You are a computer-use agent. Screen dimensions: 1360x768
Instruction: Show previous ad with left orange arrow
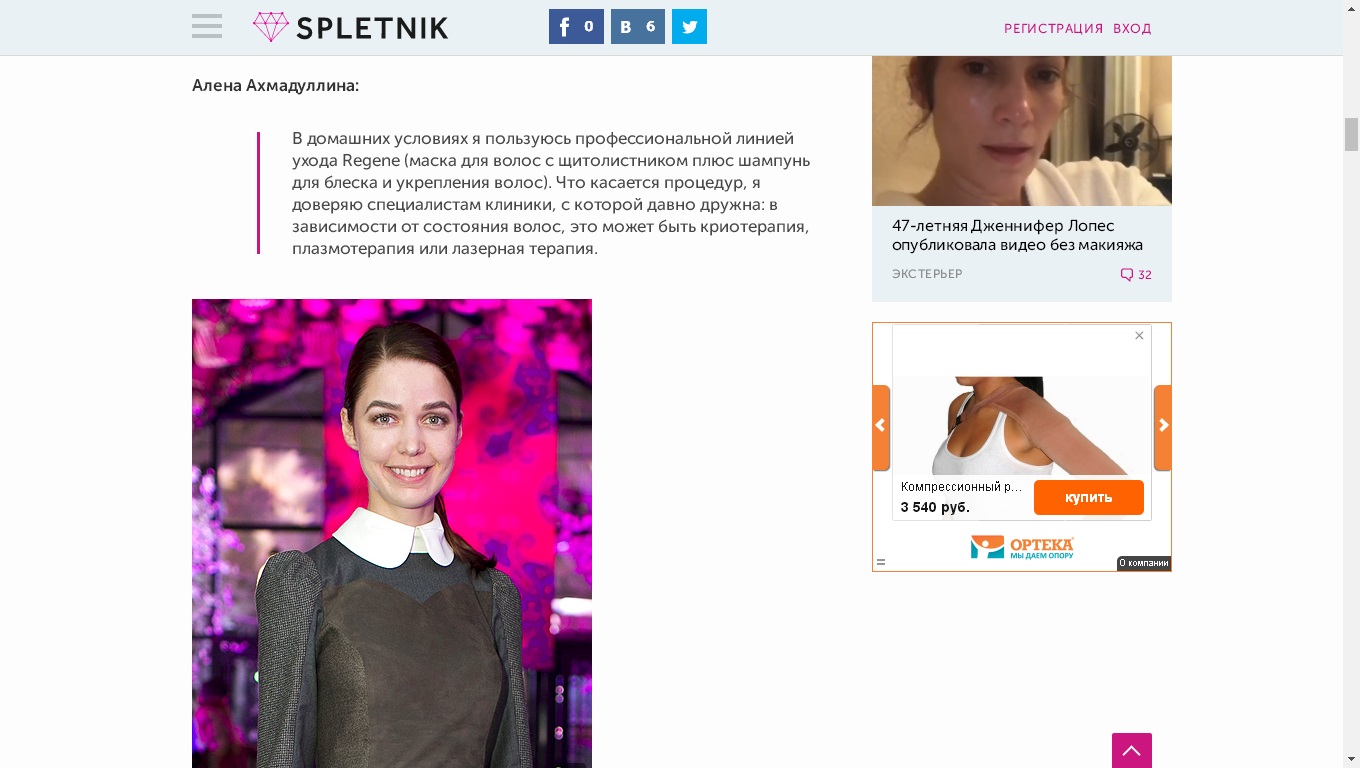point(881,427)
